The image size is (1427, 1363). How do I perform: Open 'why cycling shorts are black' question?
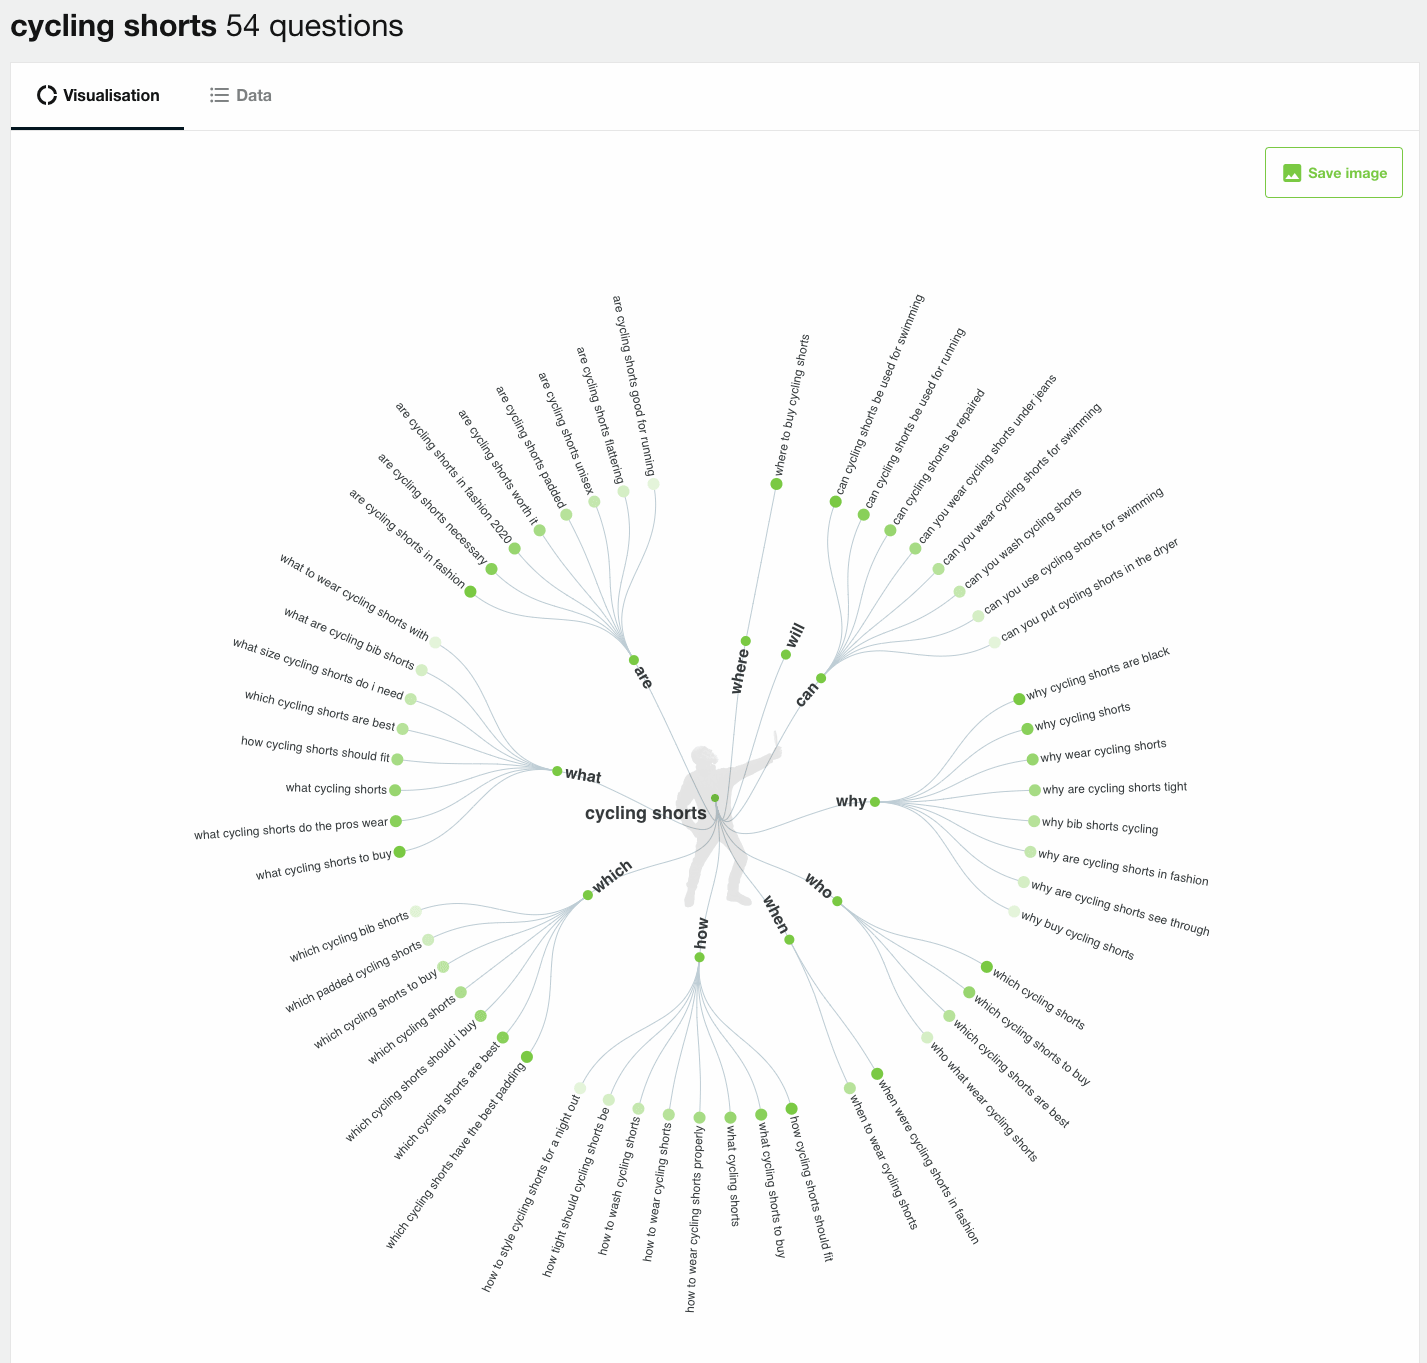click(1097, 674)
